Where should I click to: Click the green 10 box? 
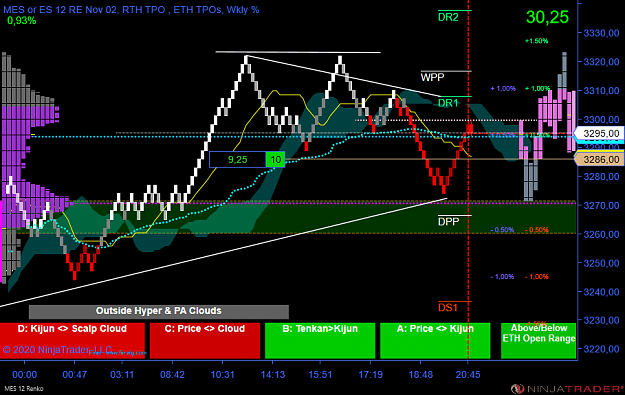tap(275, 160)
